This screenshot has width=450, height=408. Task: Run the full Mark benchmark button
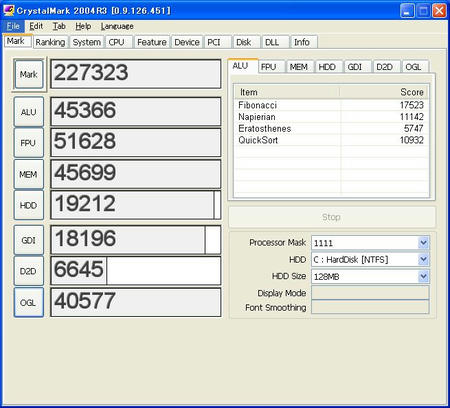point(29,74)
